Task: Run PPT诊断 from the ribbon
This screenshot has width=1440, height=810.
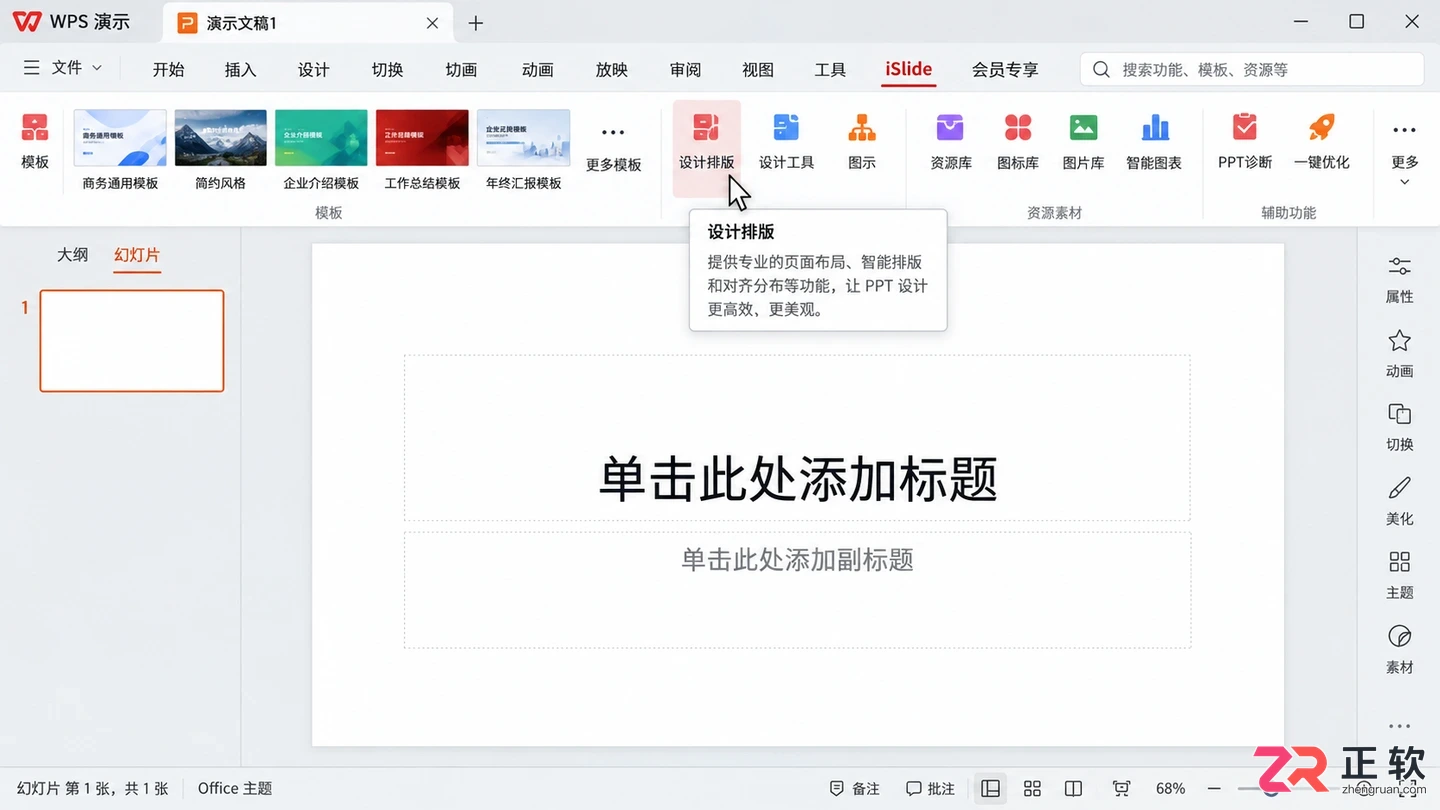Action: pos(1245,141)
